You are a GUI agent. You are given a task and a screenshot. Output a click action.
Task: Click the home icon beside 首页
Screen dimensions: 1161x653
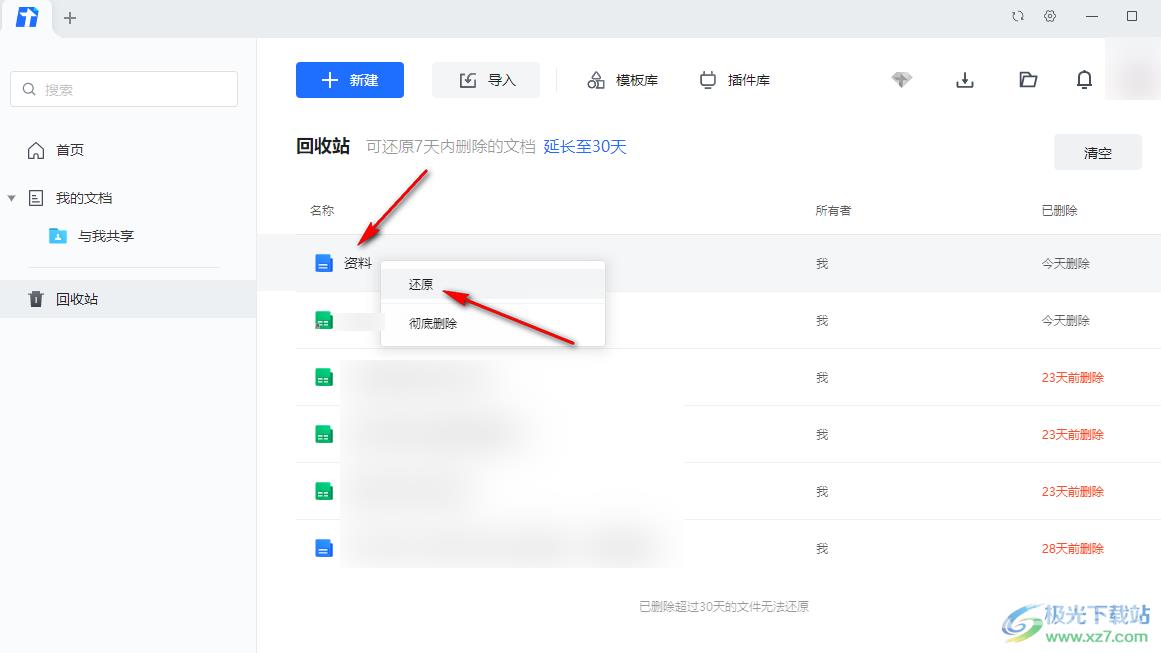[36, 150]
